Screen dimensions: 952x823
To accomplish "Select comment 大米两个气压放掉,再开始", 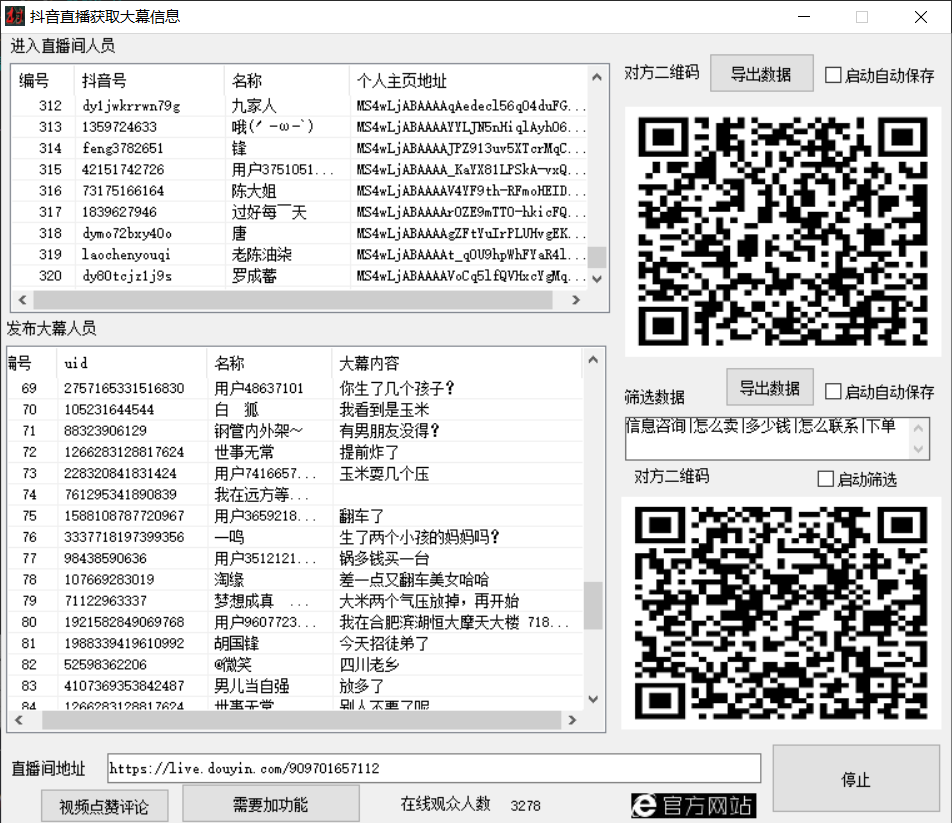I will pos(295,600).
